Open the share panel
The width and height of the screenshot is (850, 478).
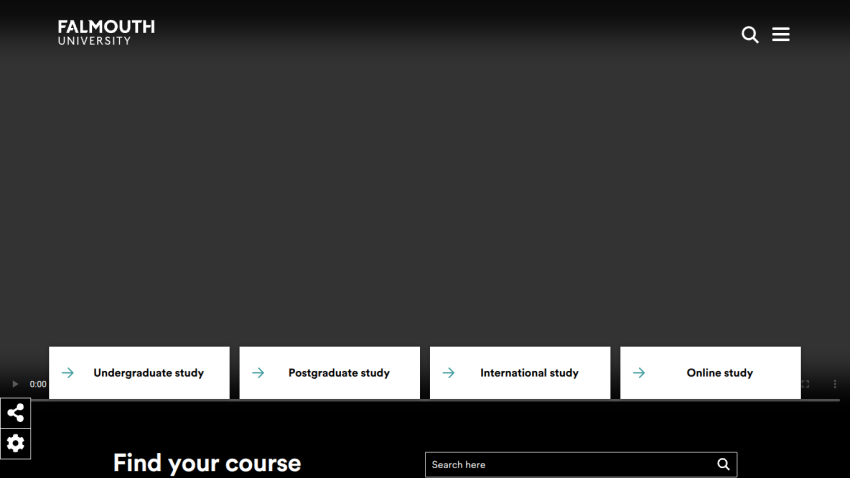[x=15, y=413]
